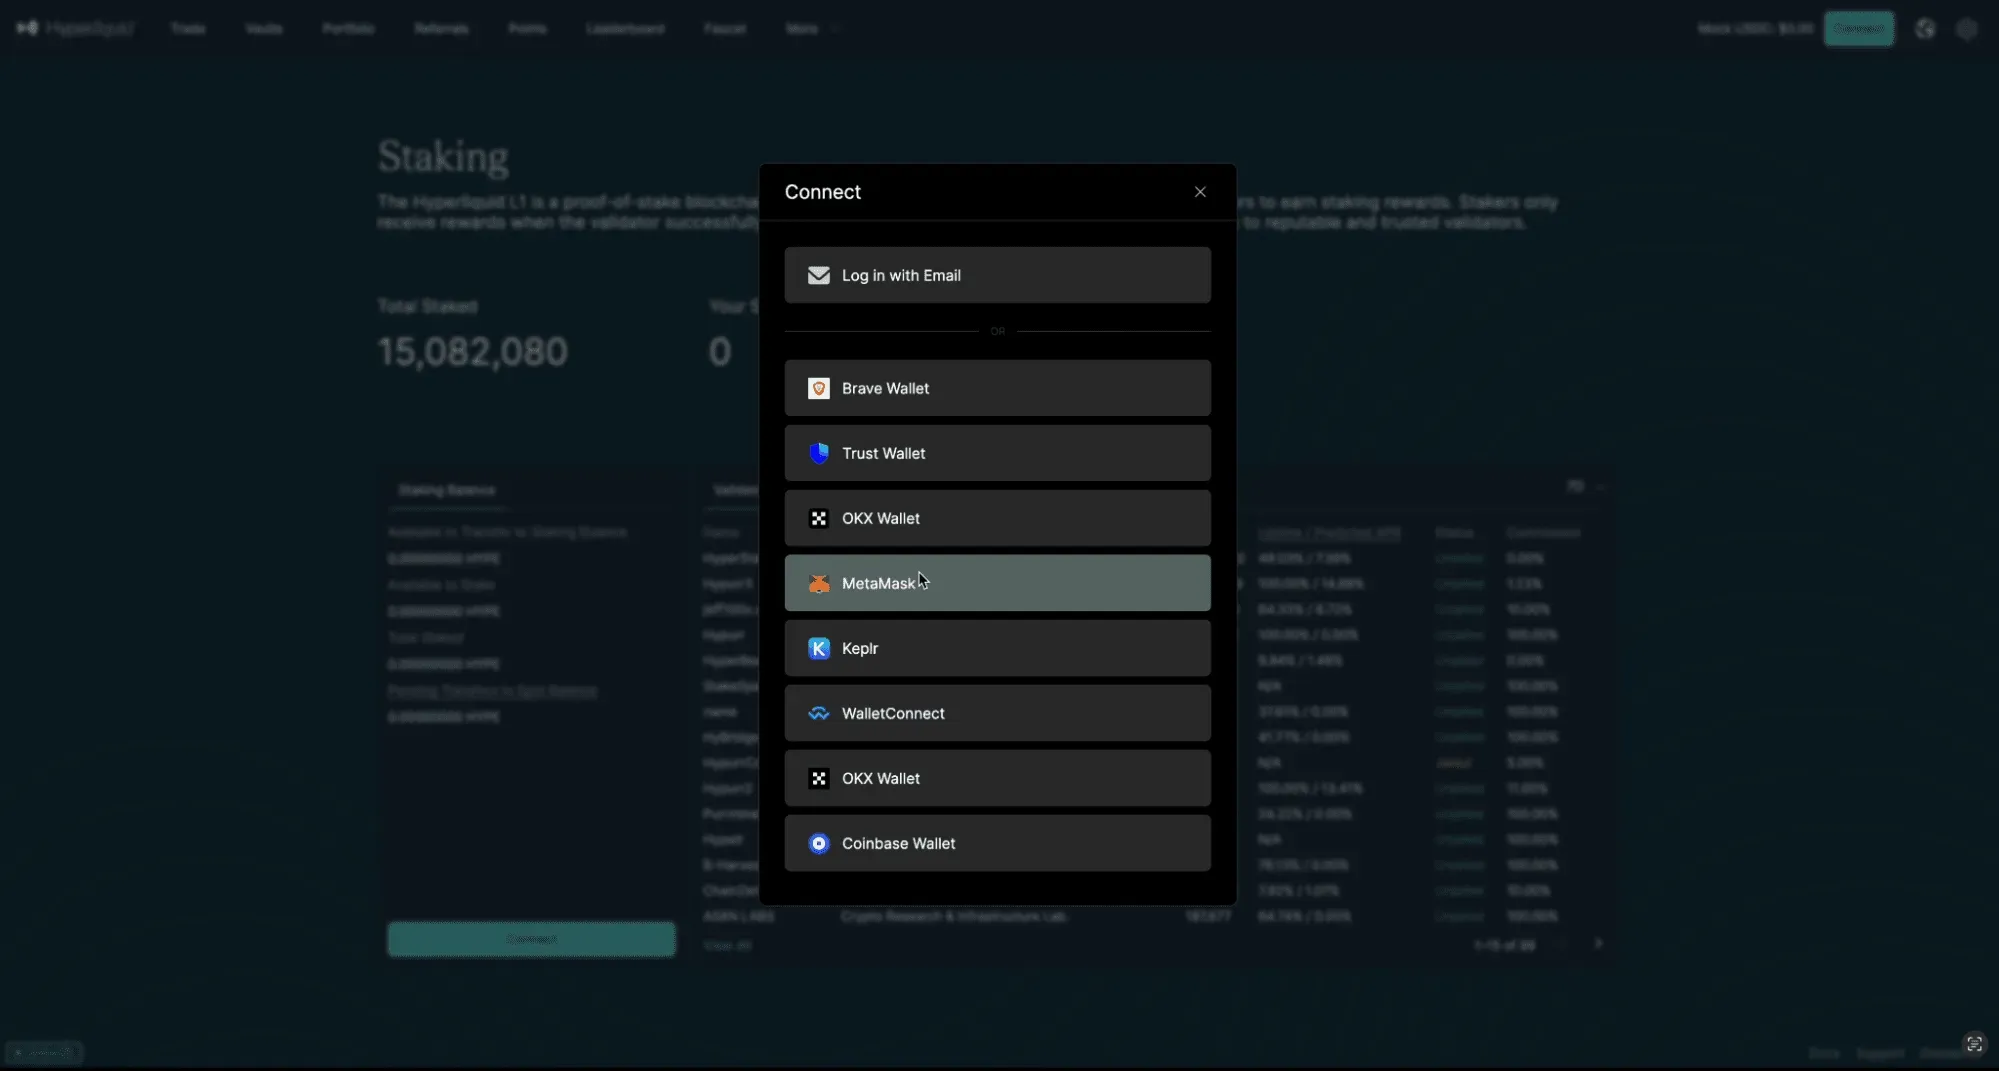Viewport: 1999px width, 1071px height.
Task: Open Portfolio from the top navigation
Action: (348, 29)
